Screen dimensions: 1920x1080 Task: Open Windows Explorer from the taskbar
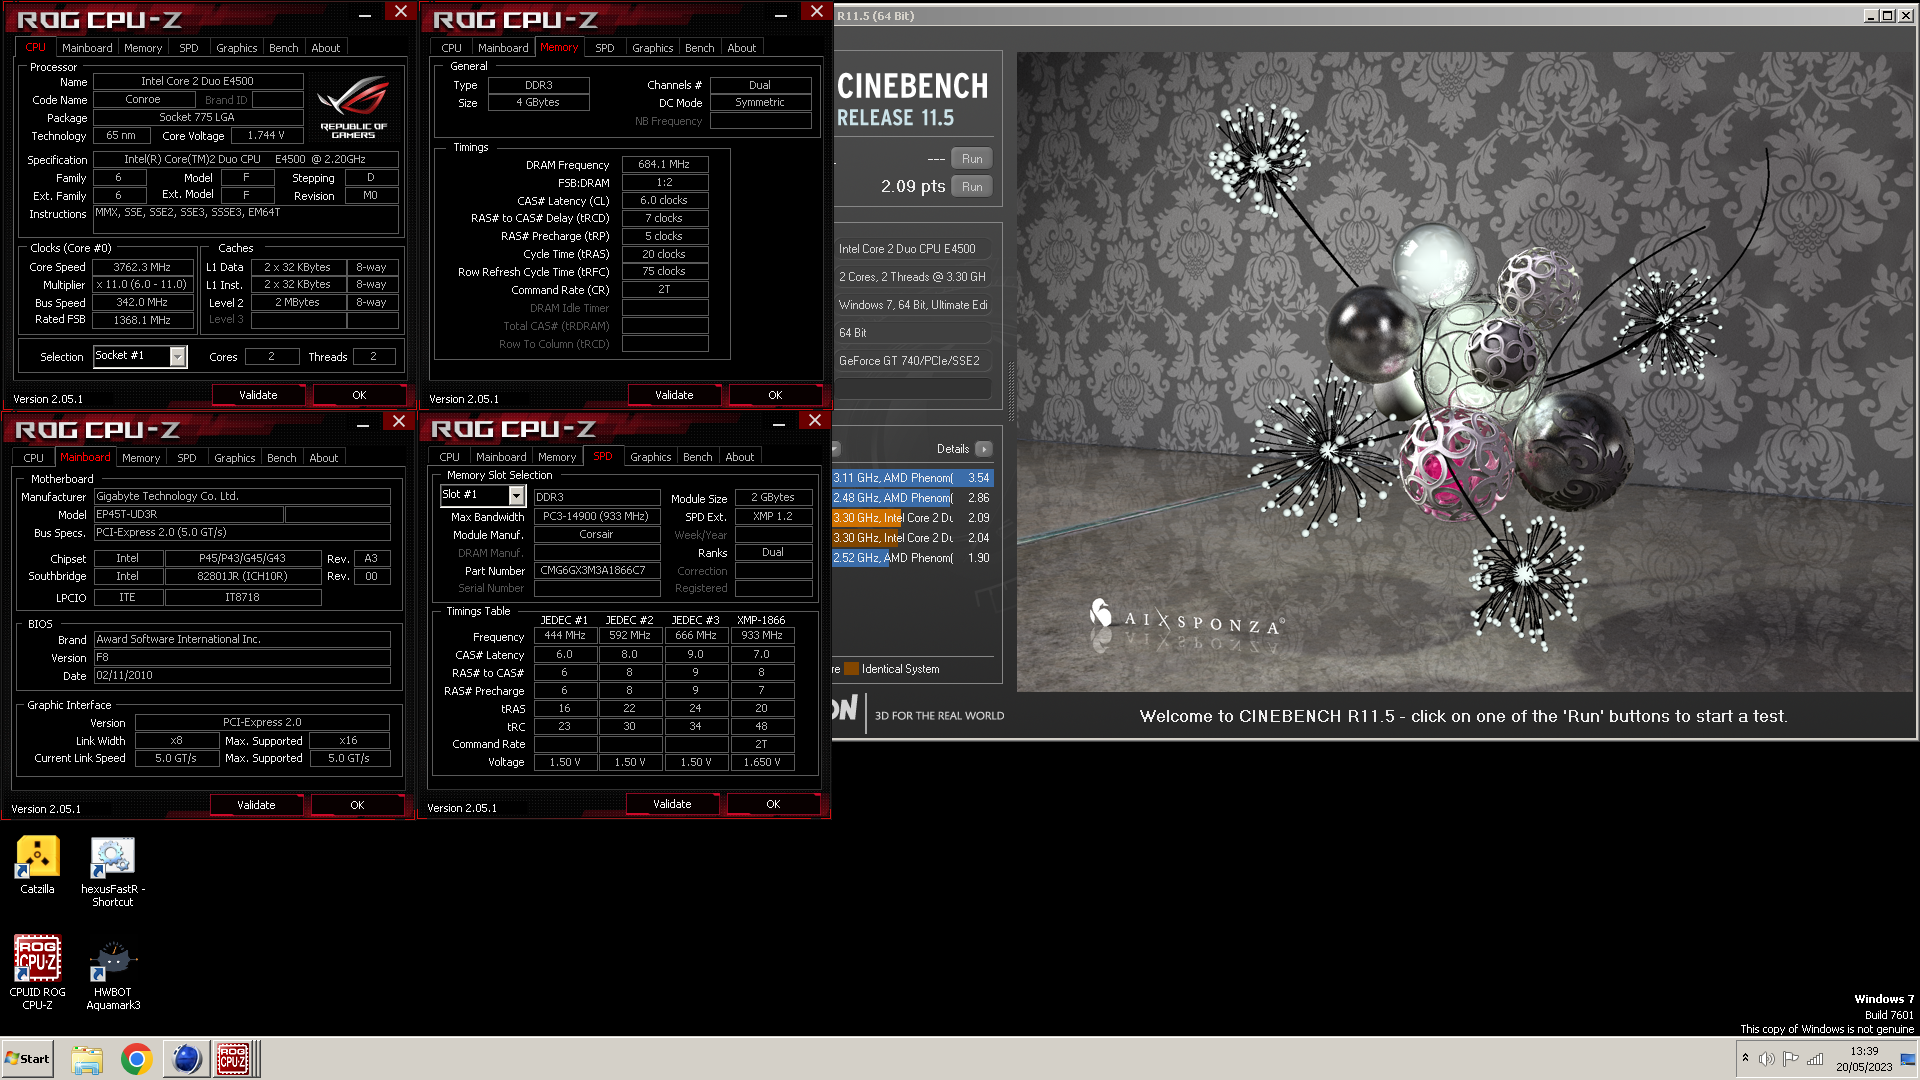pyautogui.click(x=87, y=1059)
